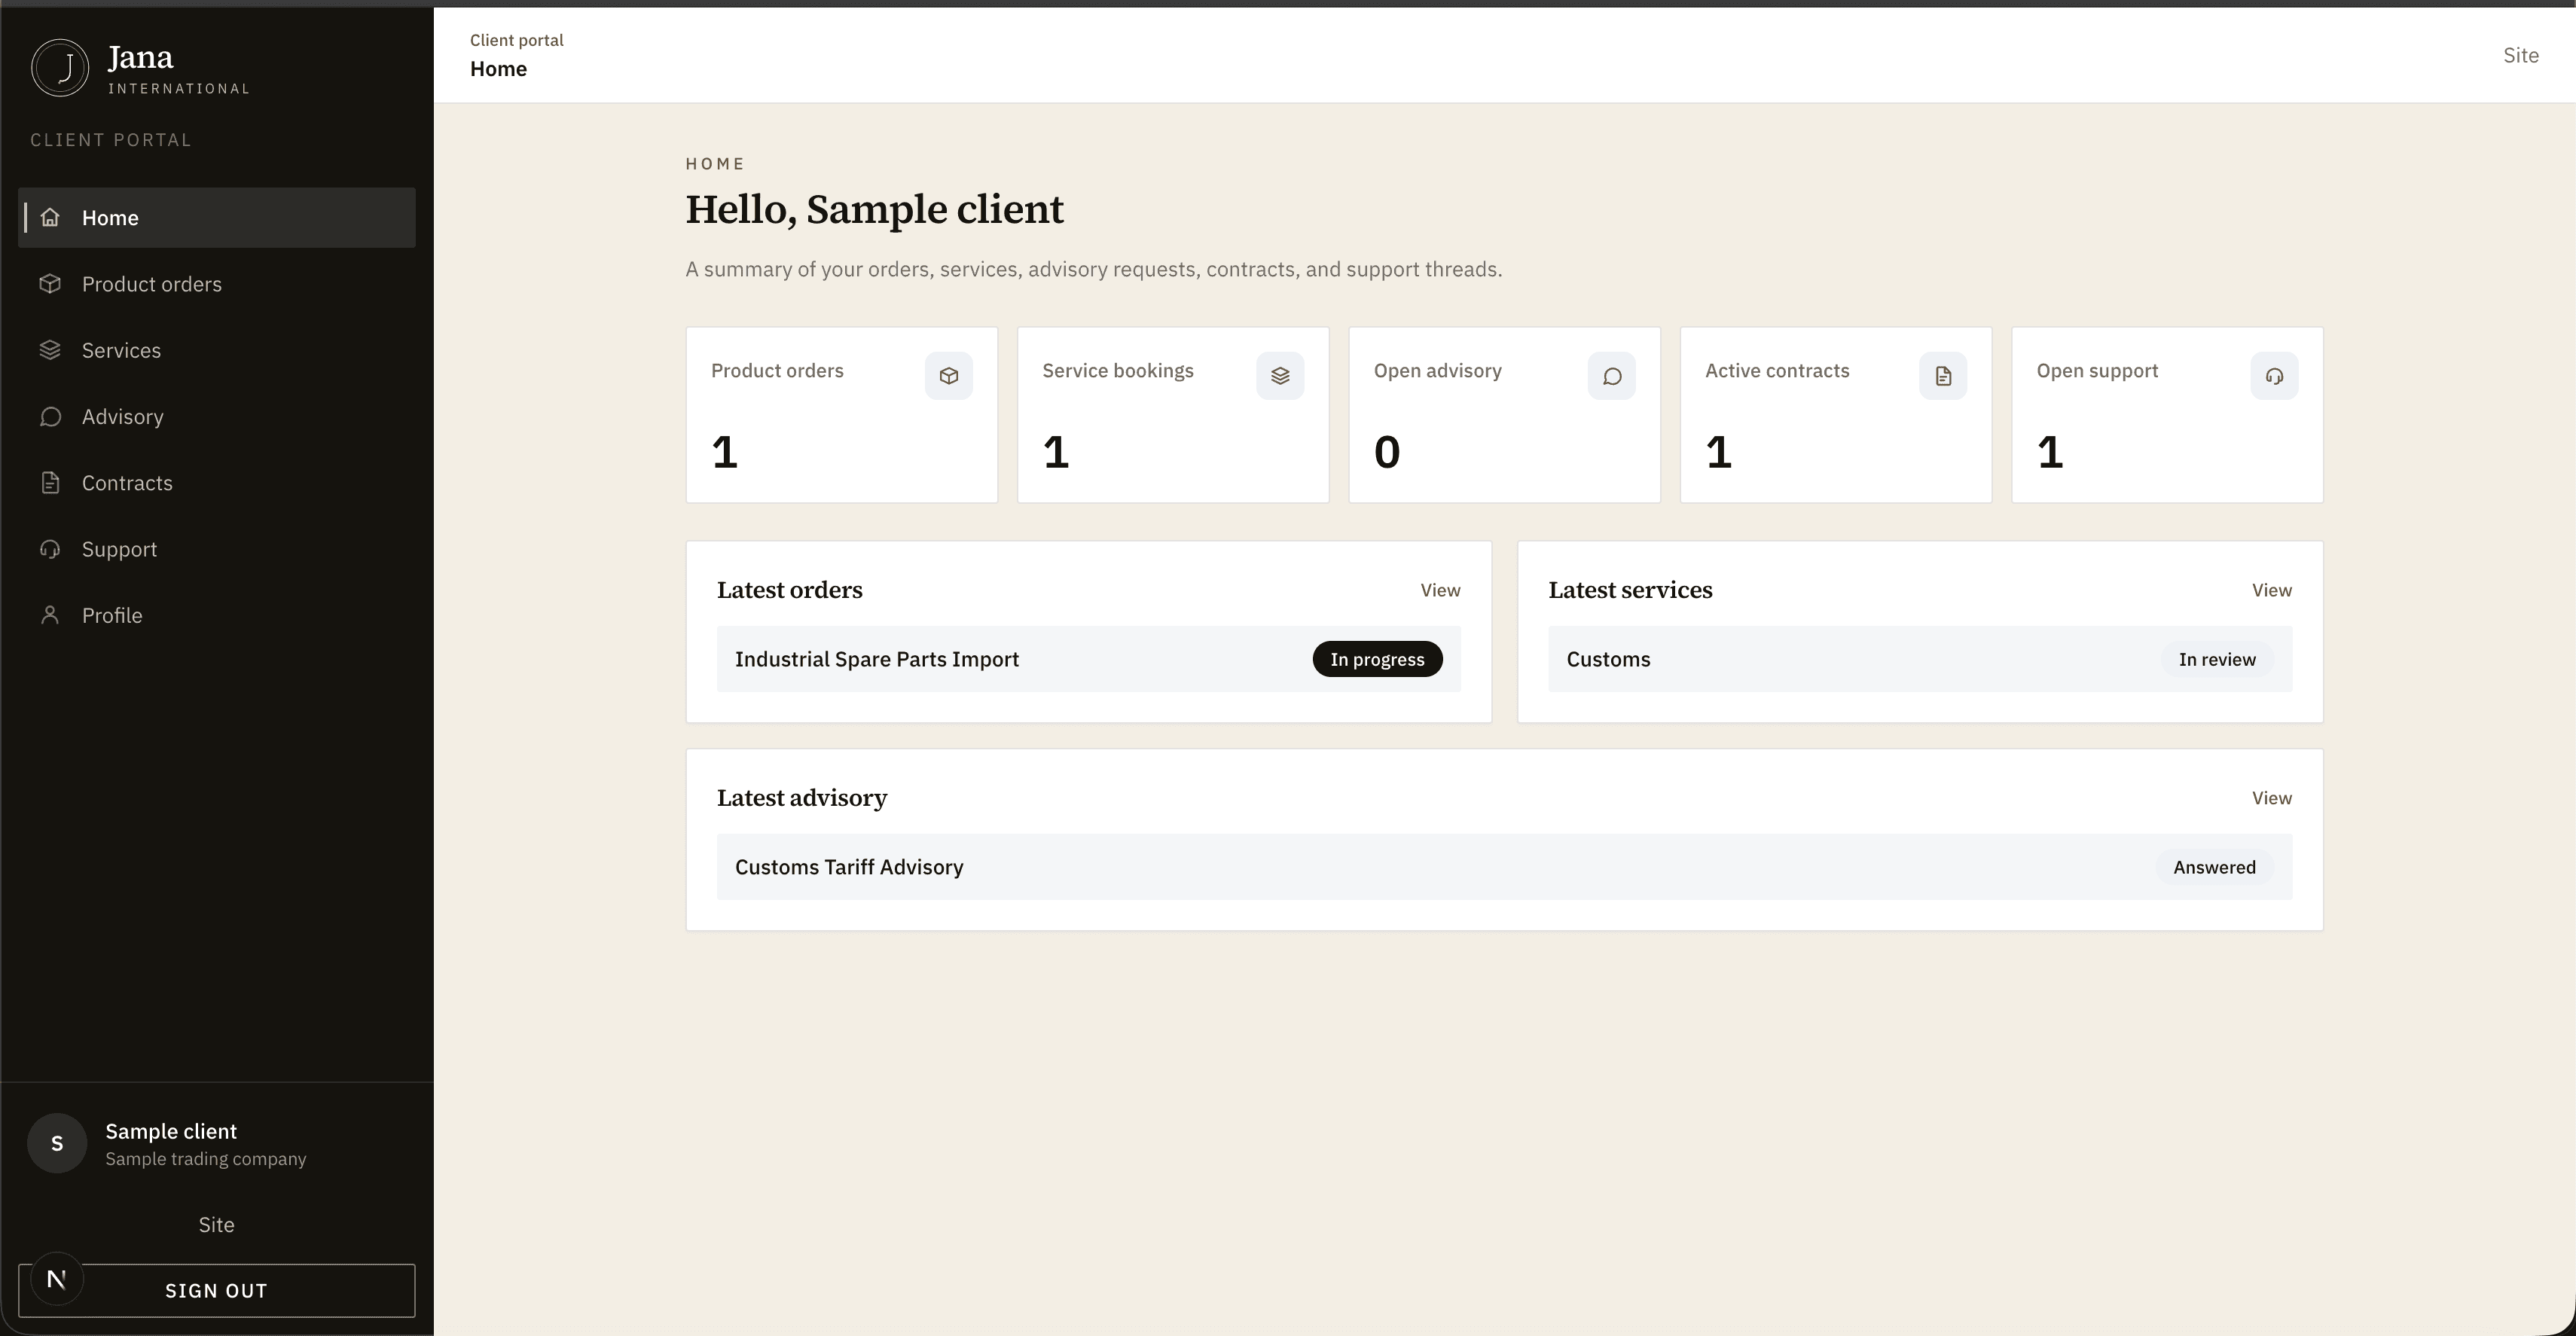Click the Next.js N badge icon
Image resolution: width=2576 pixels, height=1336 pixels.
(x=57, y=1279)
